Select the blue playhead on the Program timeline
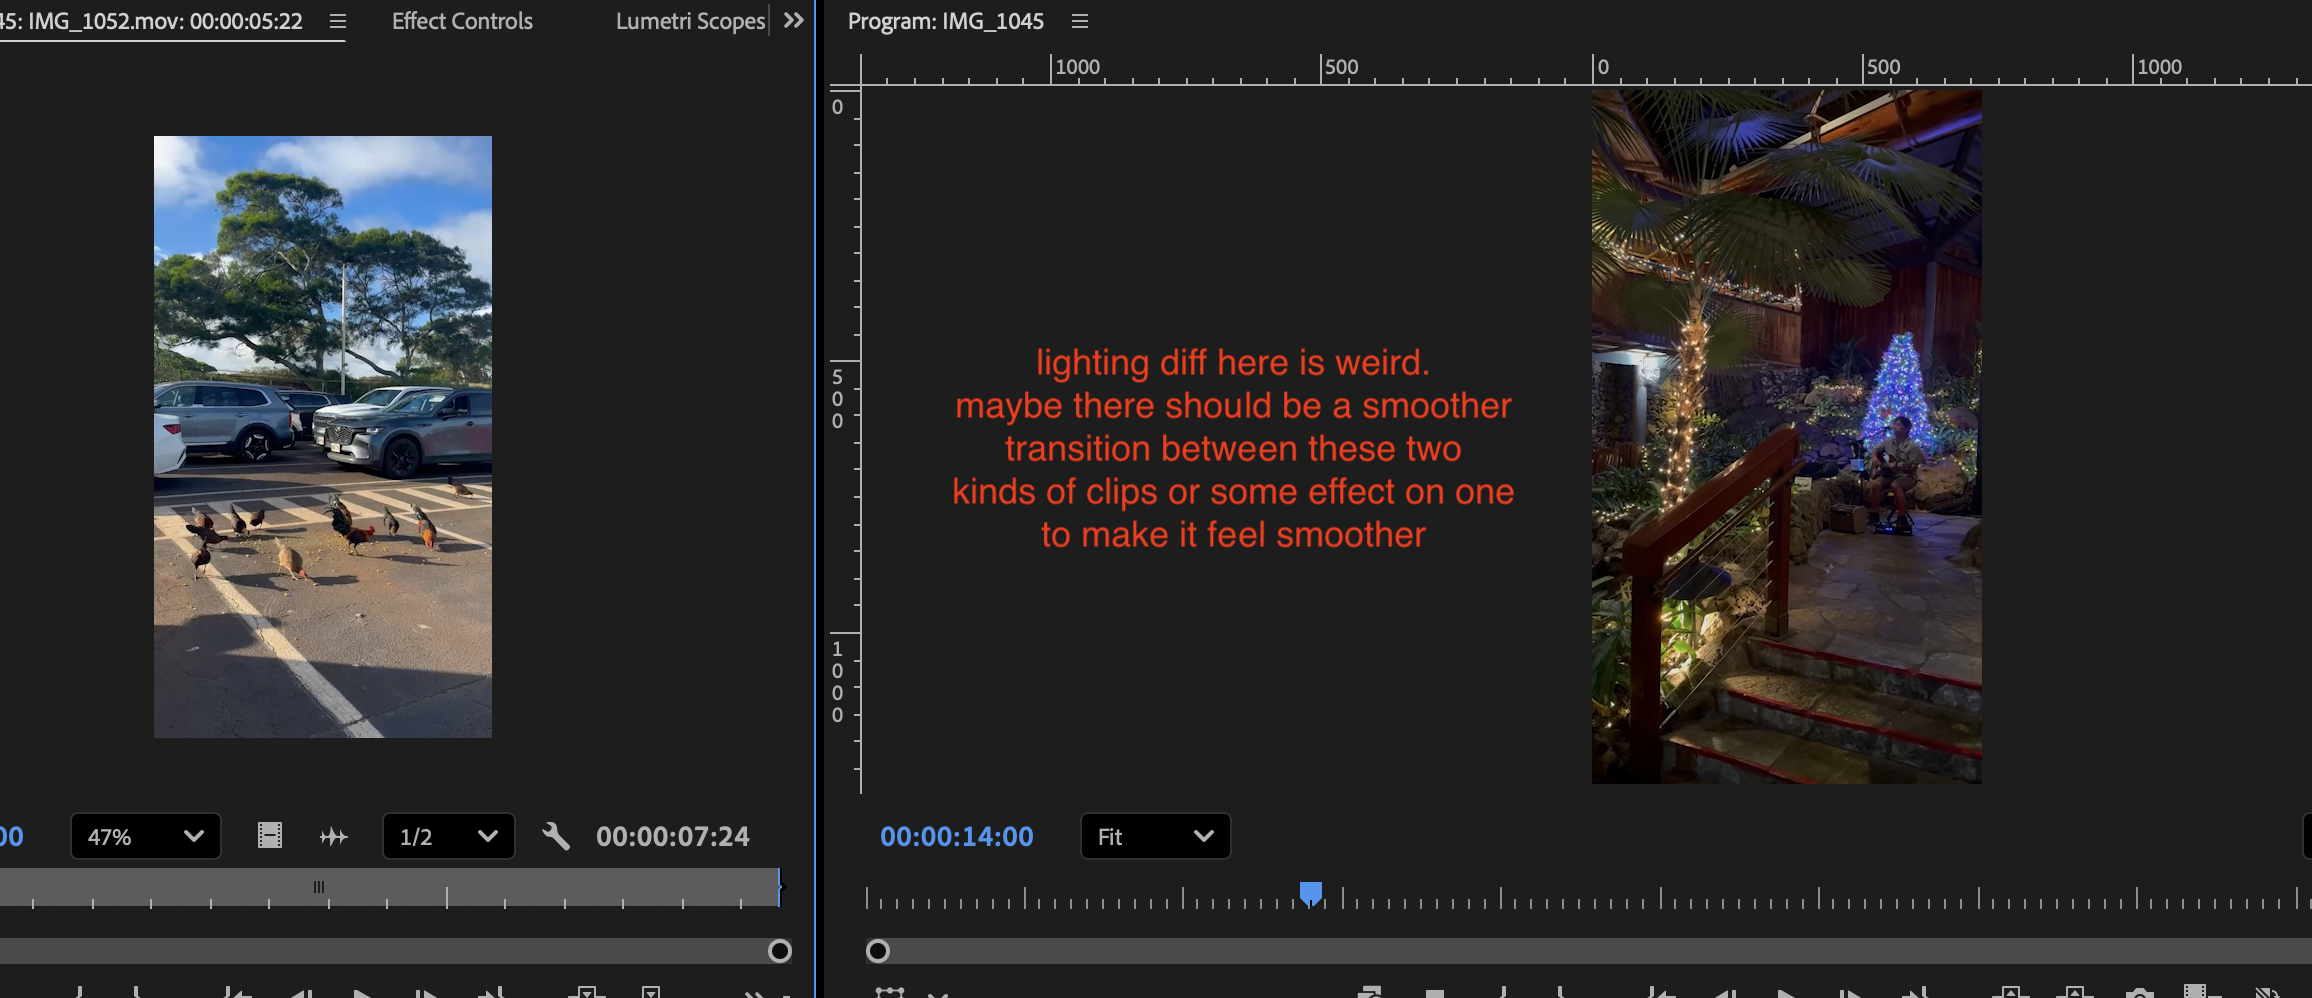2312x998 pixels. click(1311, 891)
